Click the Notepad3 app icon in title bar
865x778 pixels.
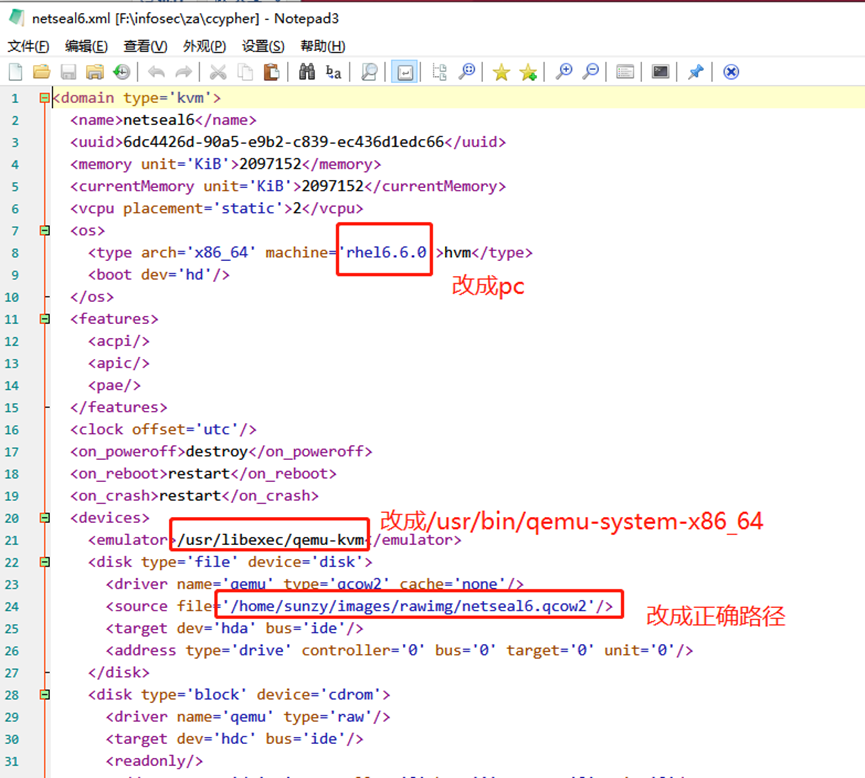17,18
